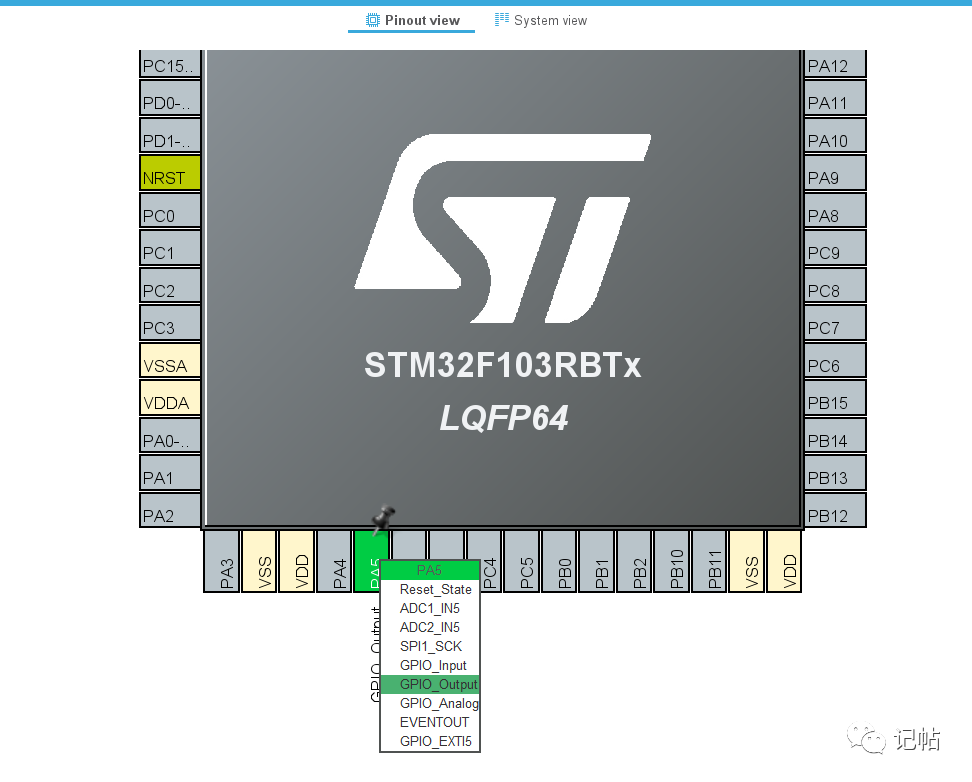Viewport: 972px width, 782px height.
Task: Select the PB12 pin on right side
Action: tap(835, 510)
